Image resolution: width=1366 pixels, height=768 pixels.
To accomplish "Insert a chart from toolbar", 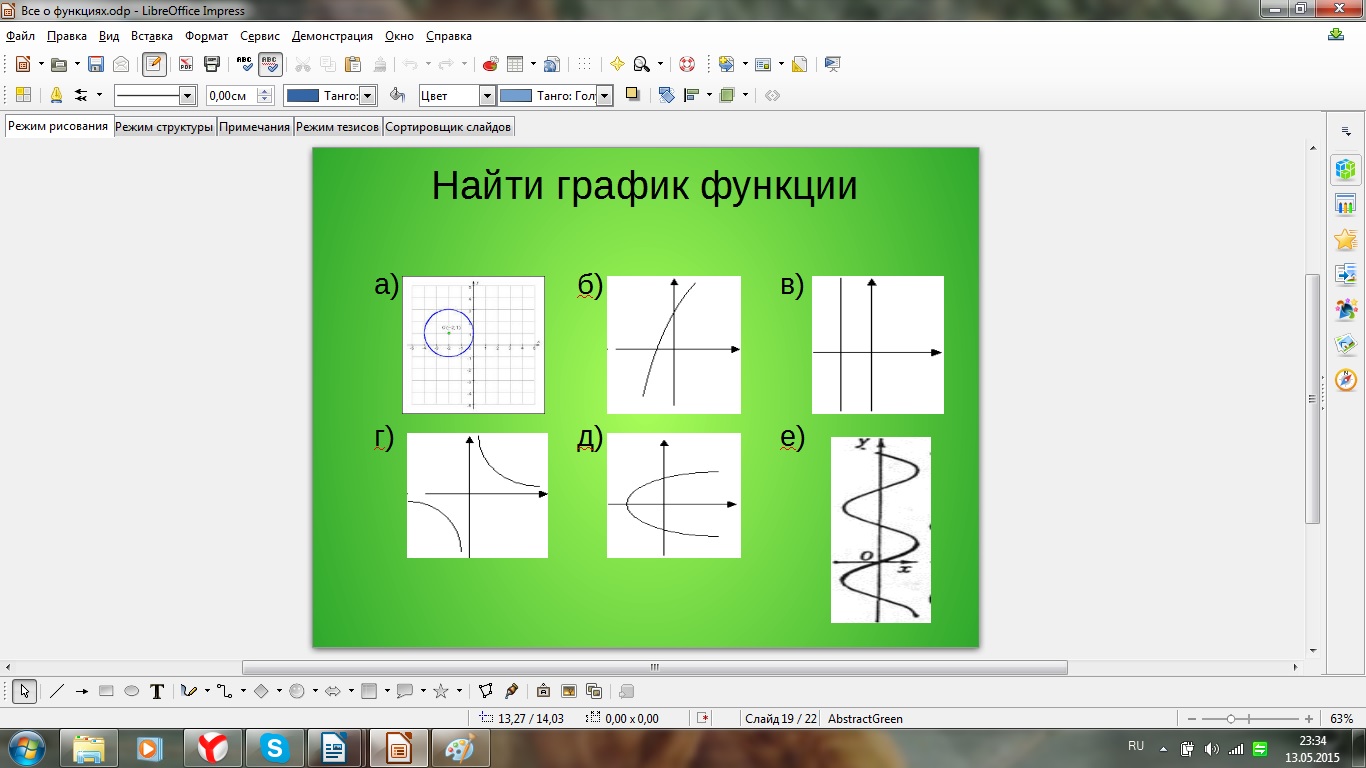I will (x=490, y=64).
